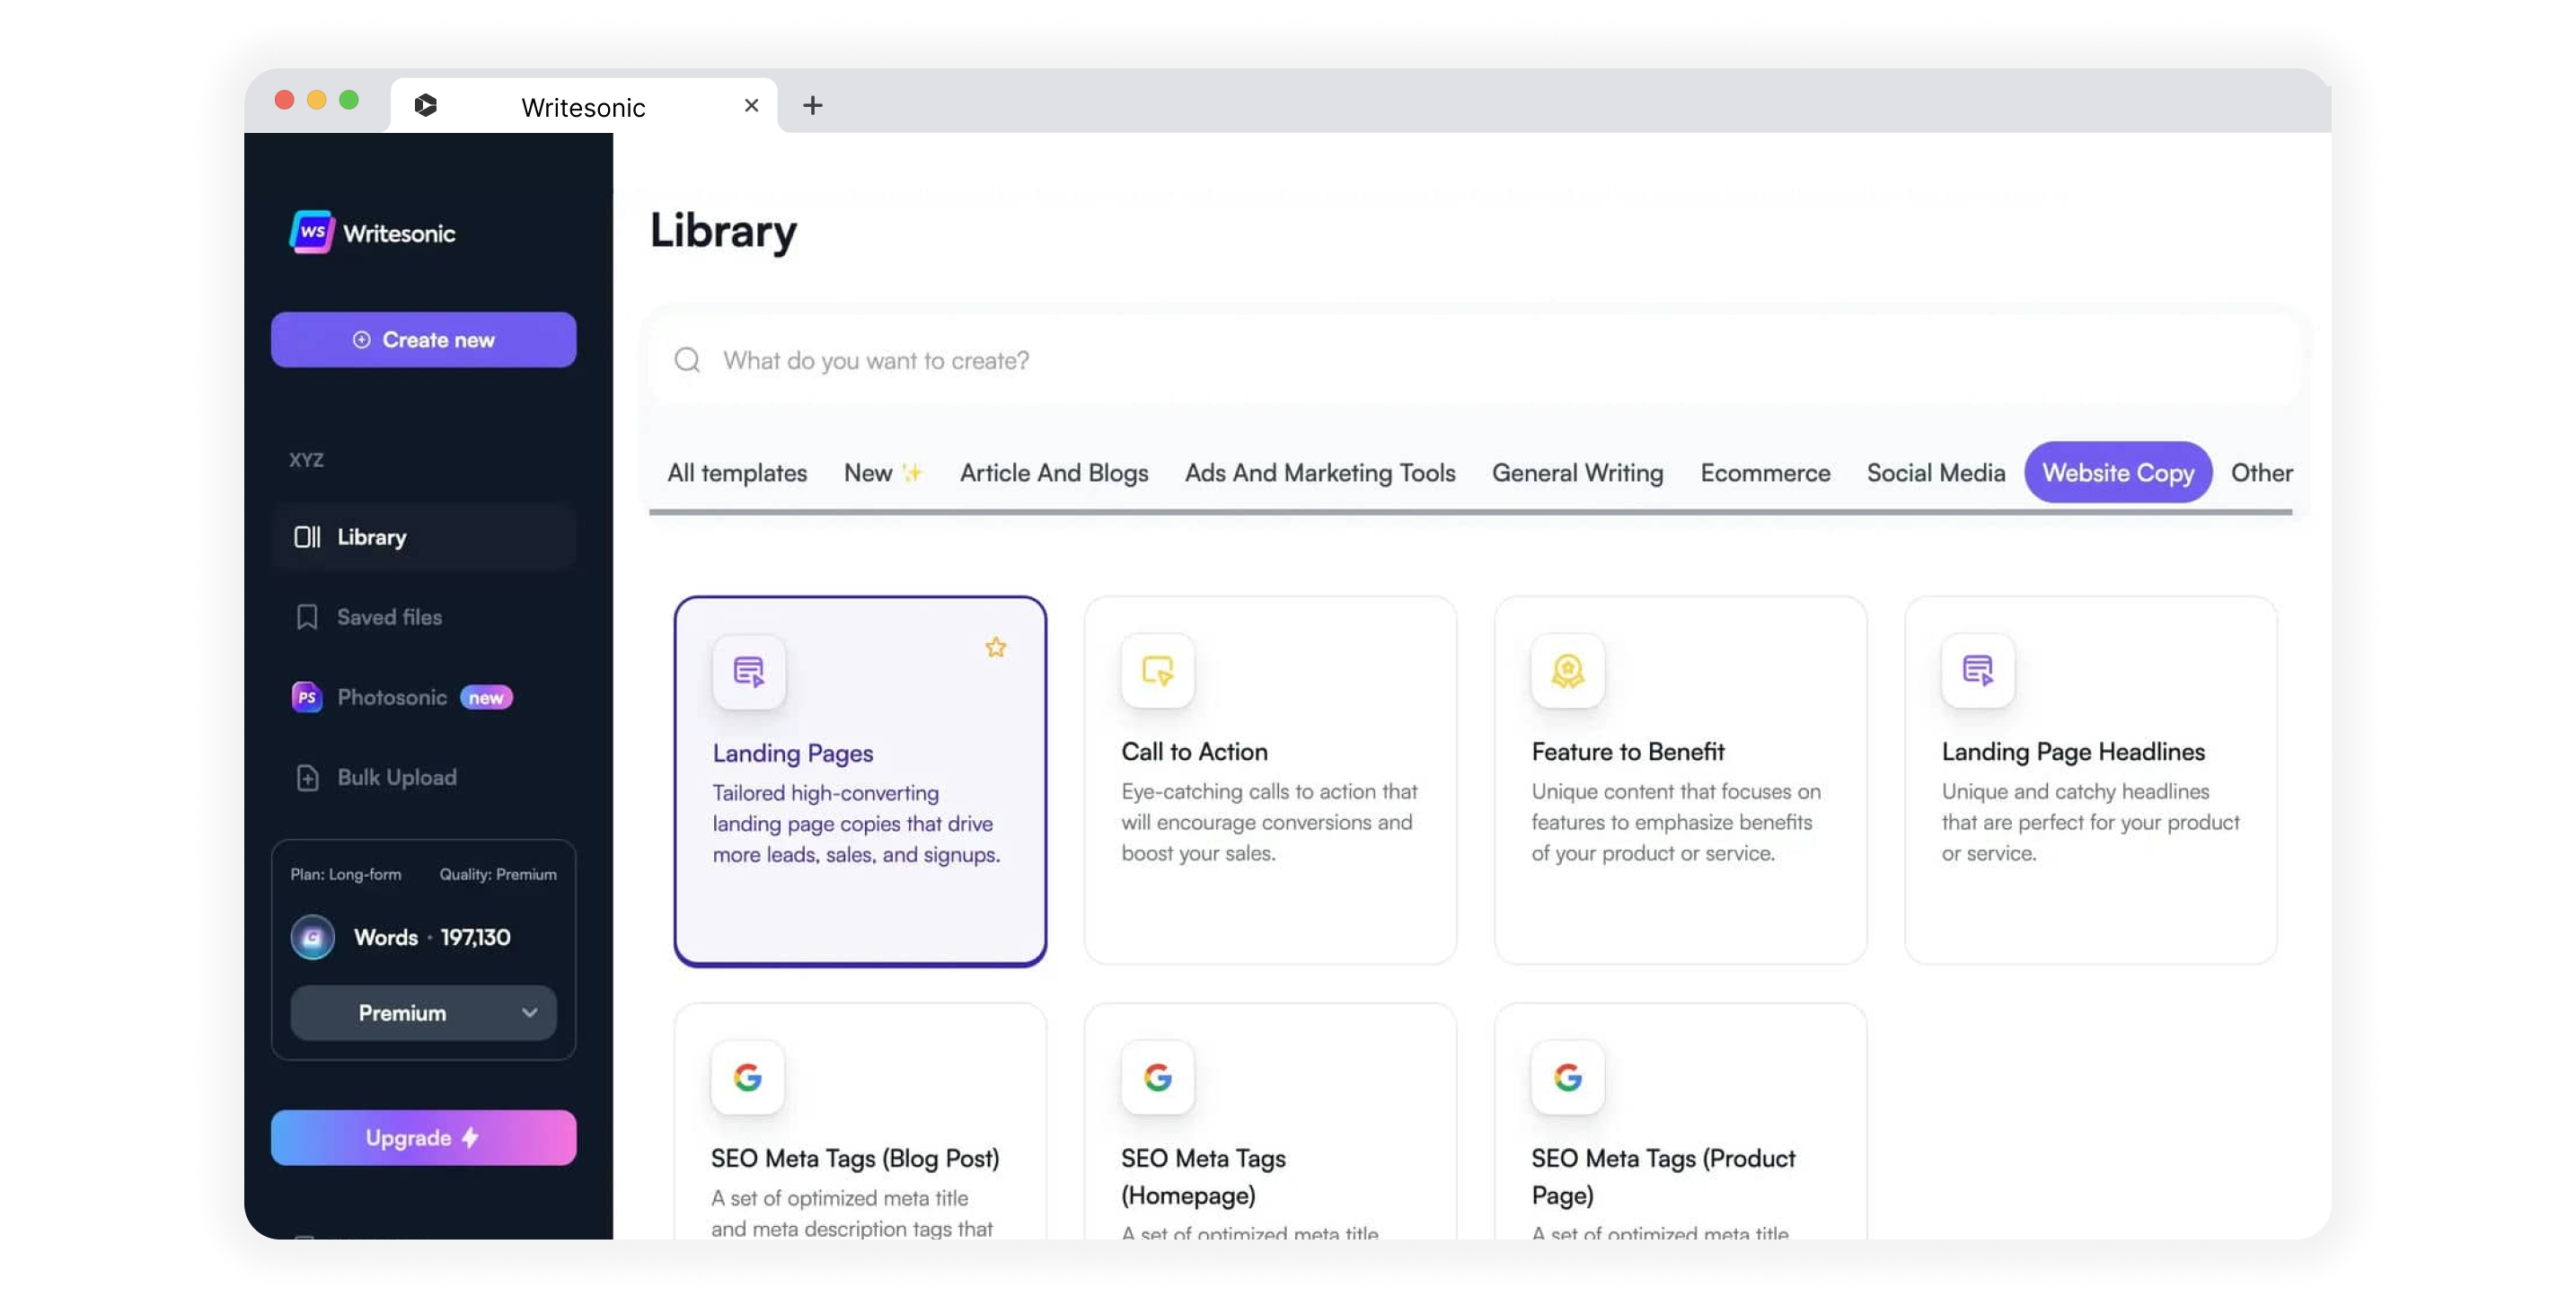Image resolution: width=2576 pixels, height=1306 pixels.
Task: Click the Landing Page Headlines icon
Action: [x=1977, y=670]
